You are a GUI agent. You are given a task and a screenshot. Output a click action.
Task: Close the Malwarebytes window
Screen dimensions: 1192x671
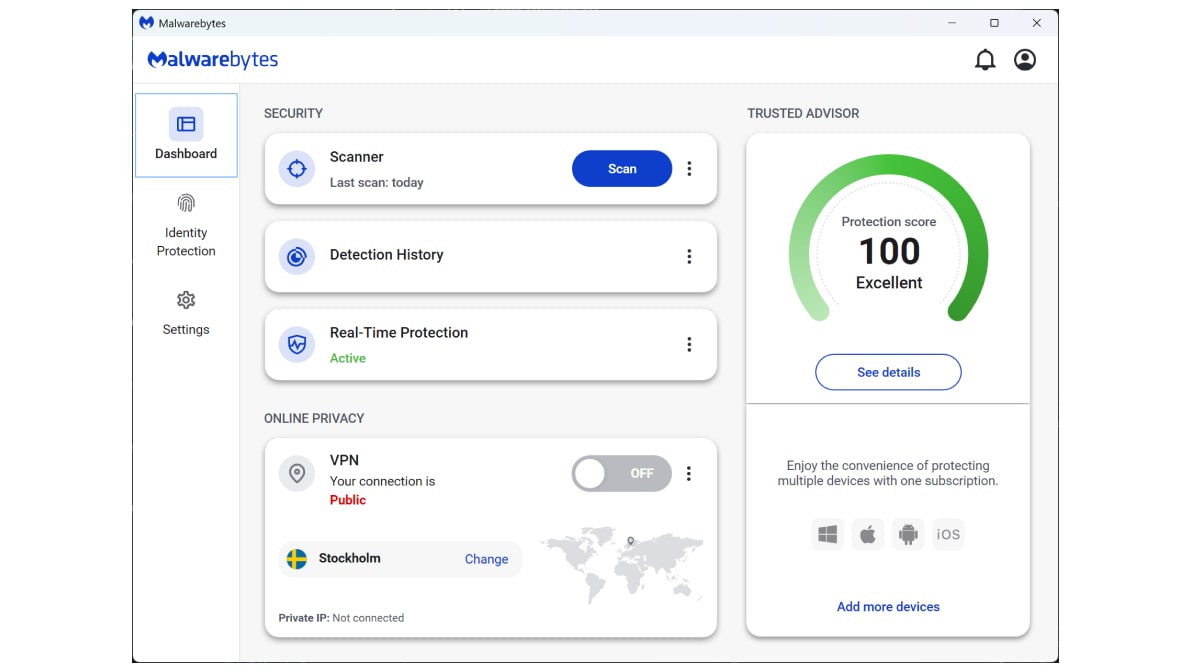1037,23
